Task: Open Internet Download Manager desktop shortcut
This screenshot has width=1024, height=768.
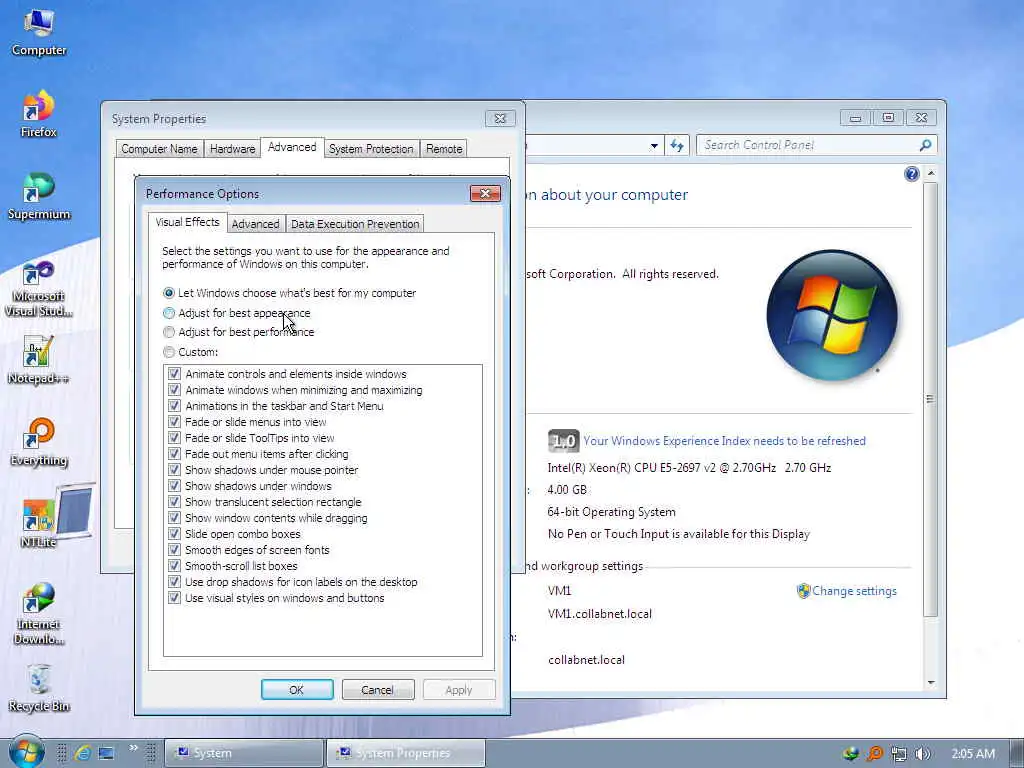Action: click(39, 613)
